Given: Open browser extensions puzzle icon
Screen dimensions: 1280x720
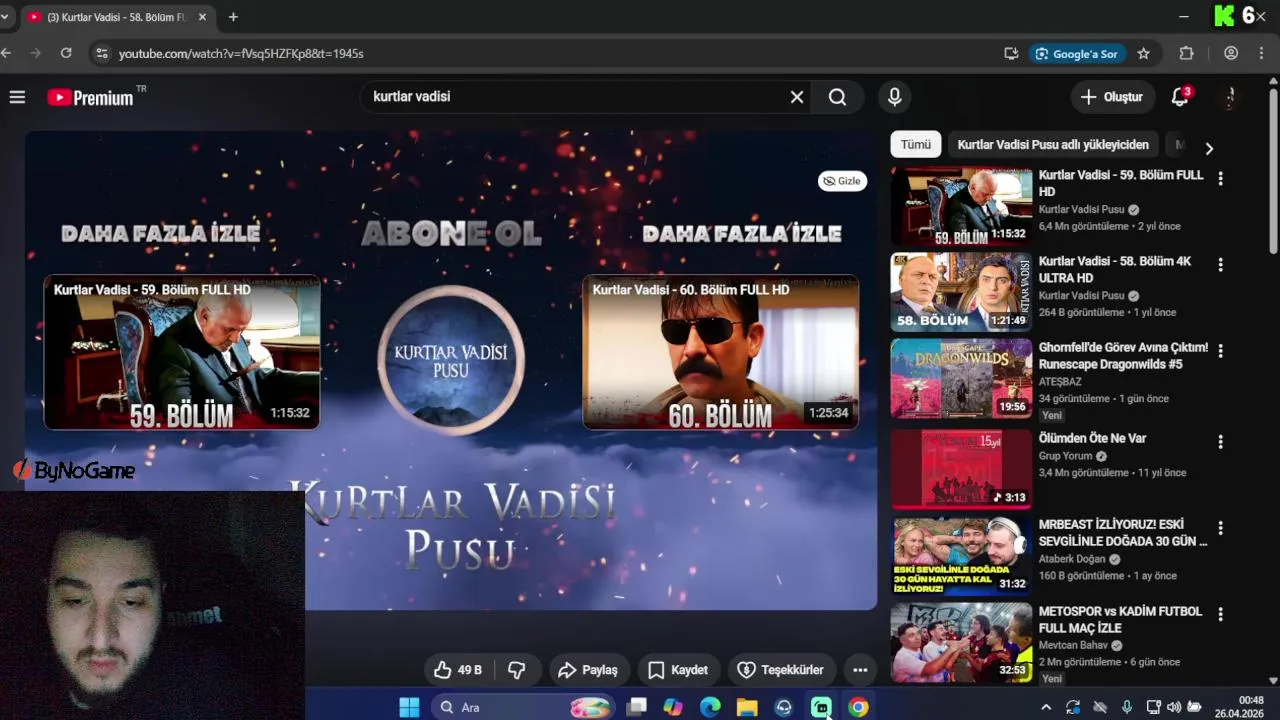Looking at the screenshot, I should coord(1187,54).
